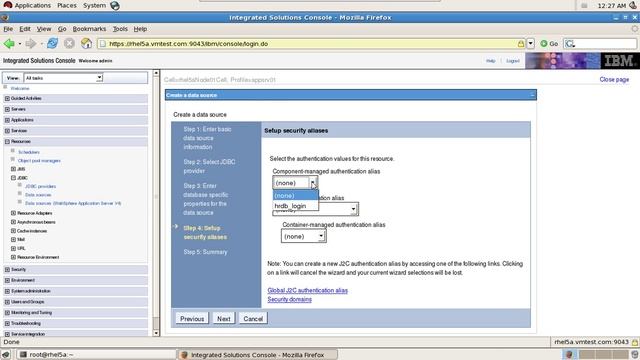This screenshot has height=360, width=640.
Task: Open the View menu
Action: pos(44,29)
